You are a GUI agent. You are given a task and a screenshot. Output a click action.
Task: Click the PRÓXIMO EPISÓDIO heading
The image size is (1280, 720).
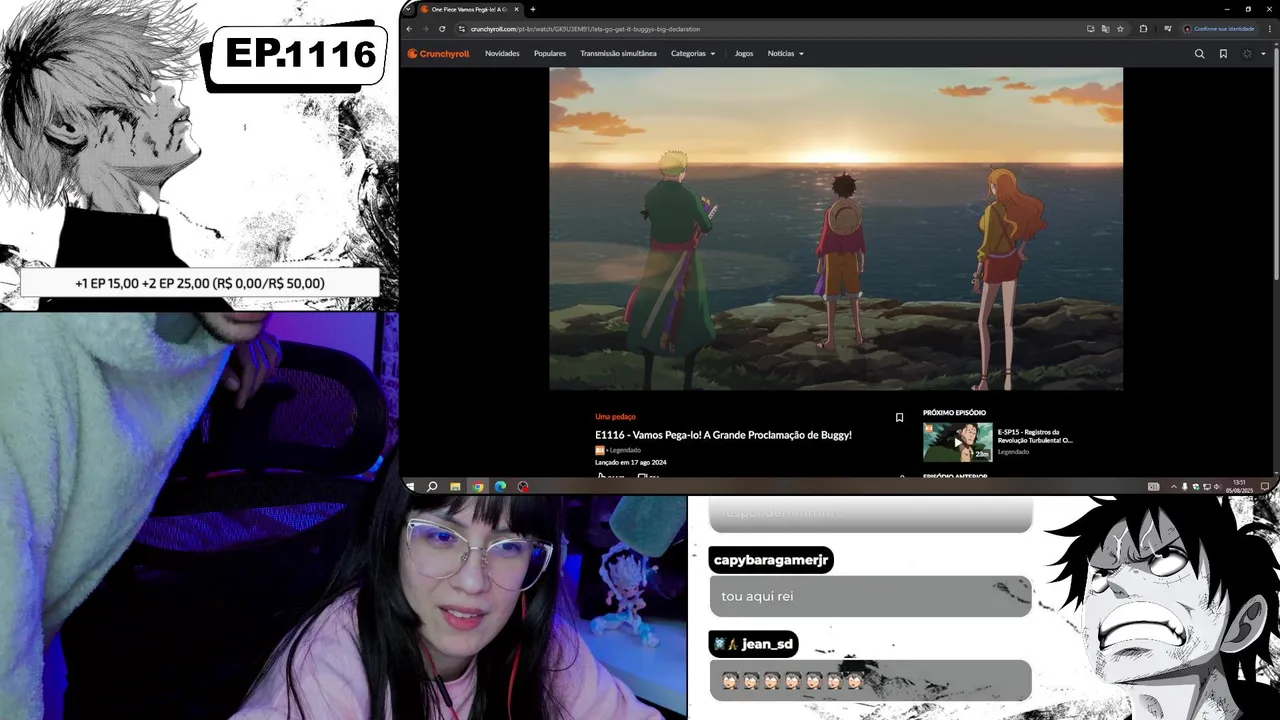tap(954, 412)
